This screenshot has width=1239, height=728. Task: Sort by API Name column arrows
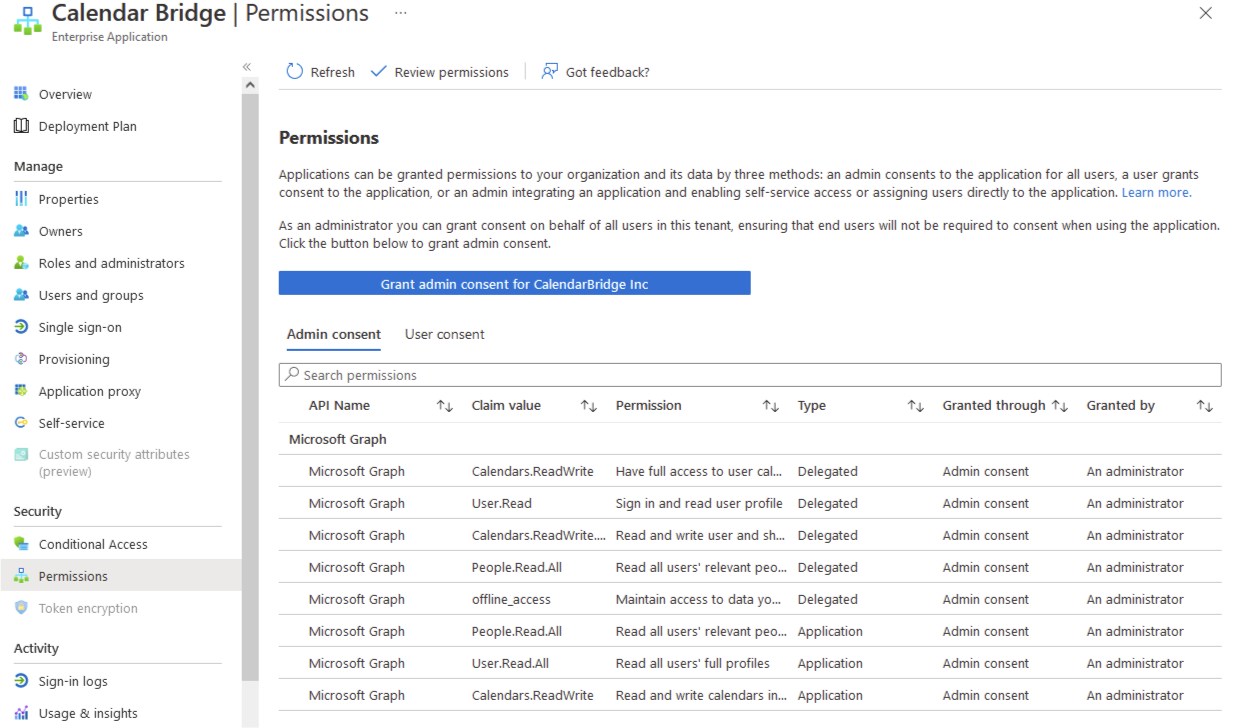point(445,406)
